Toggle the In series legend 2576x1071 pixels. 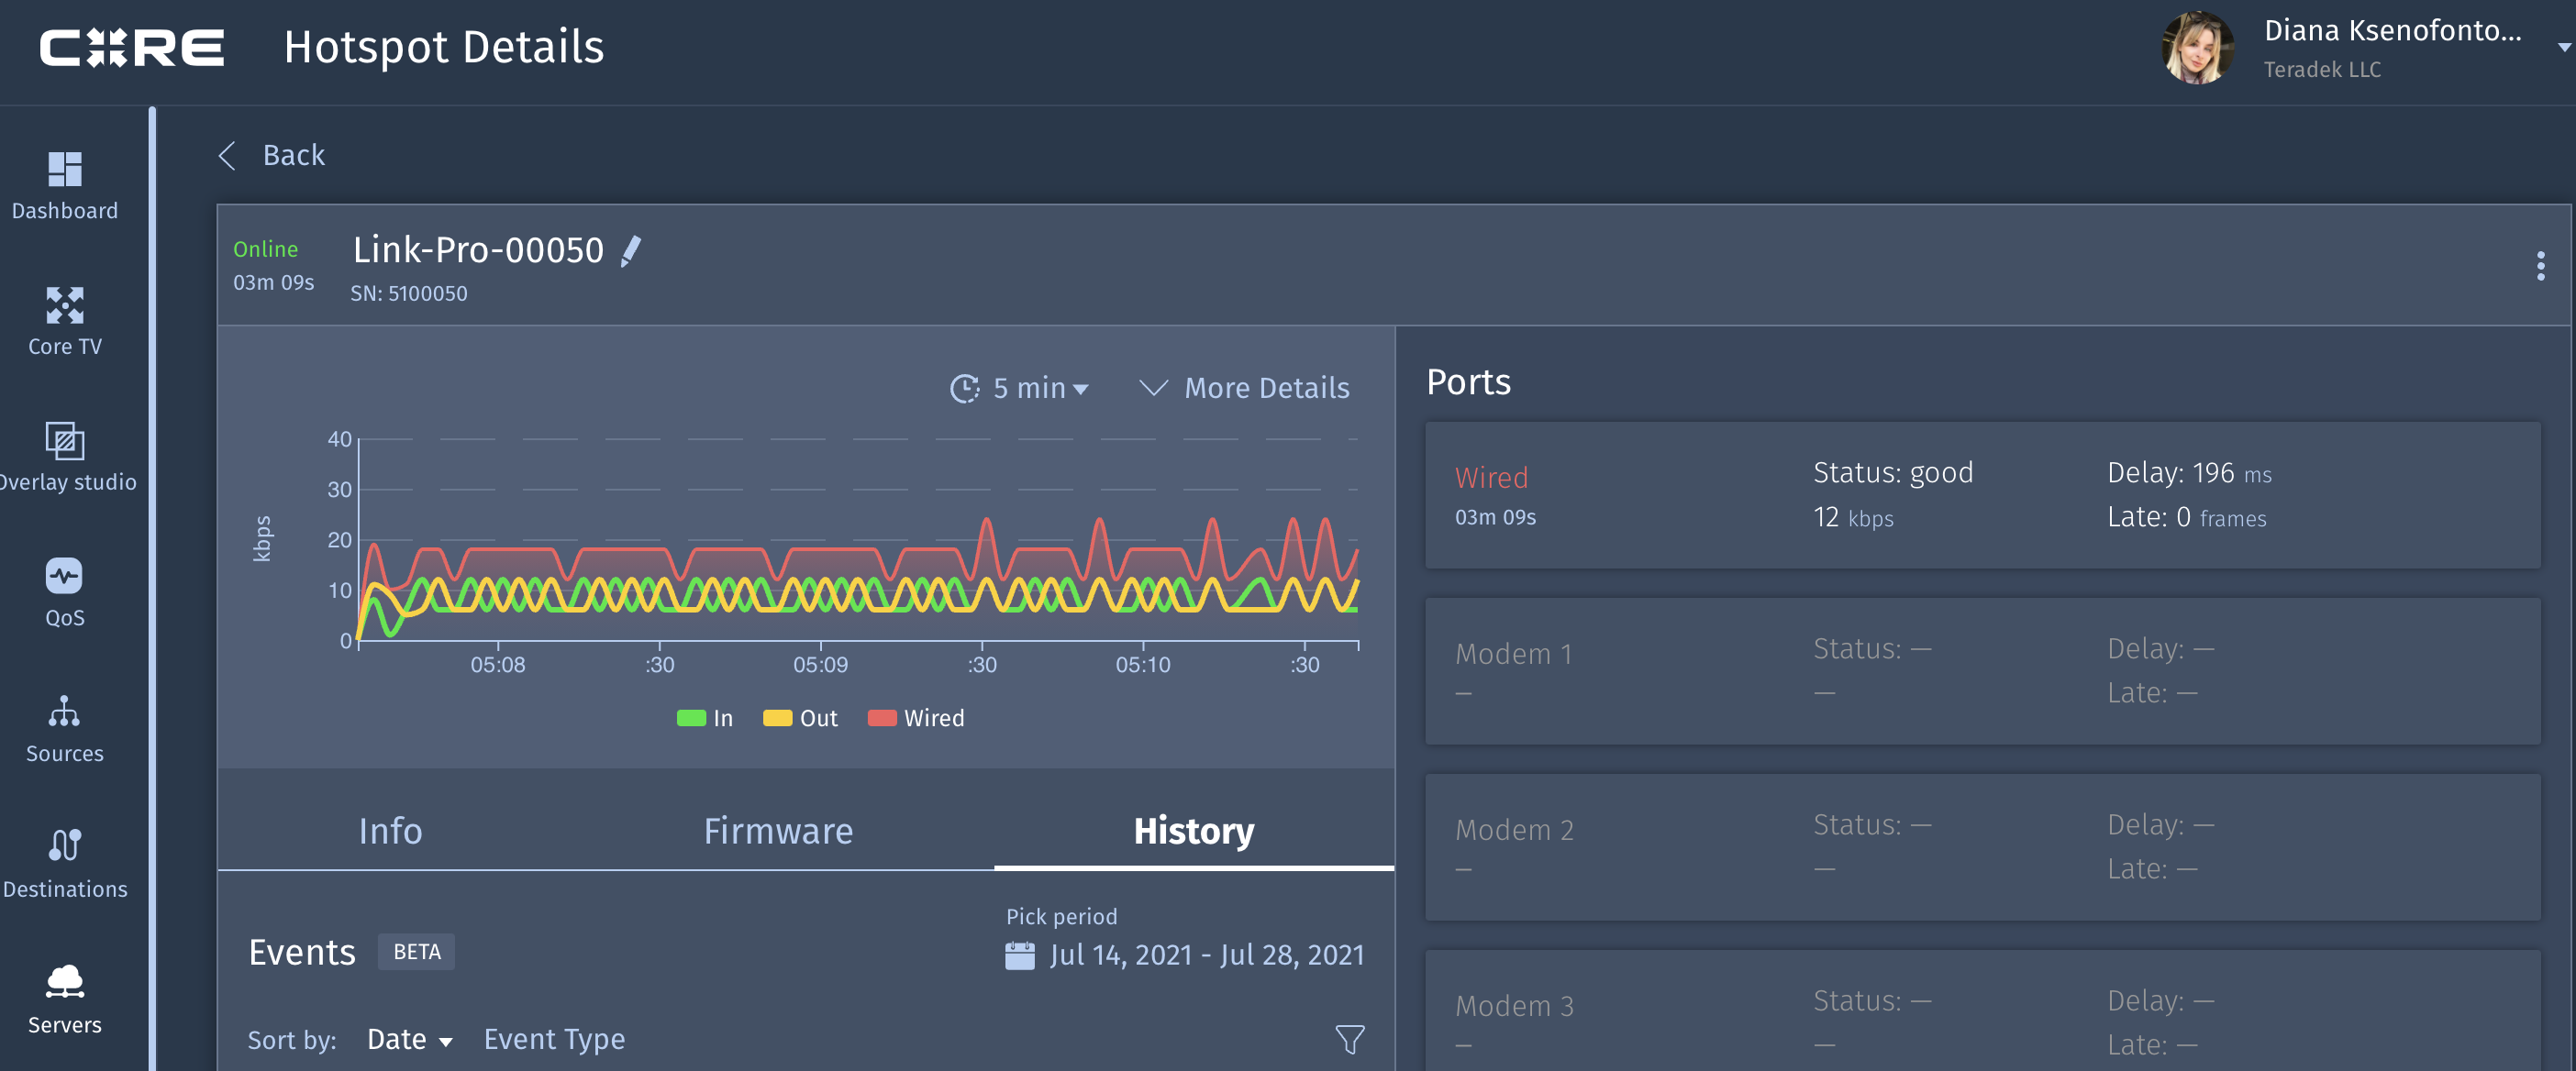[705, 718]
